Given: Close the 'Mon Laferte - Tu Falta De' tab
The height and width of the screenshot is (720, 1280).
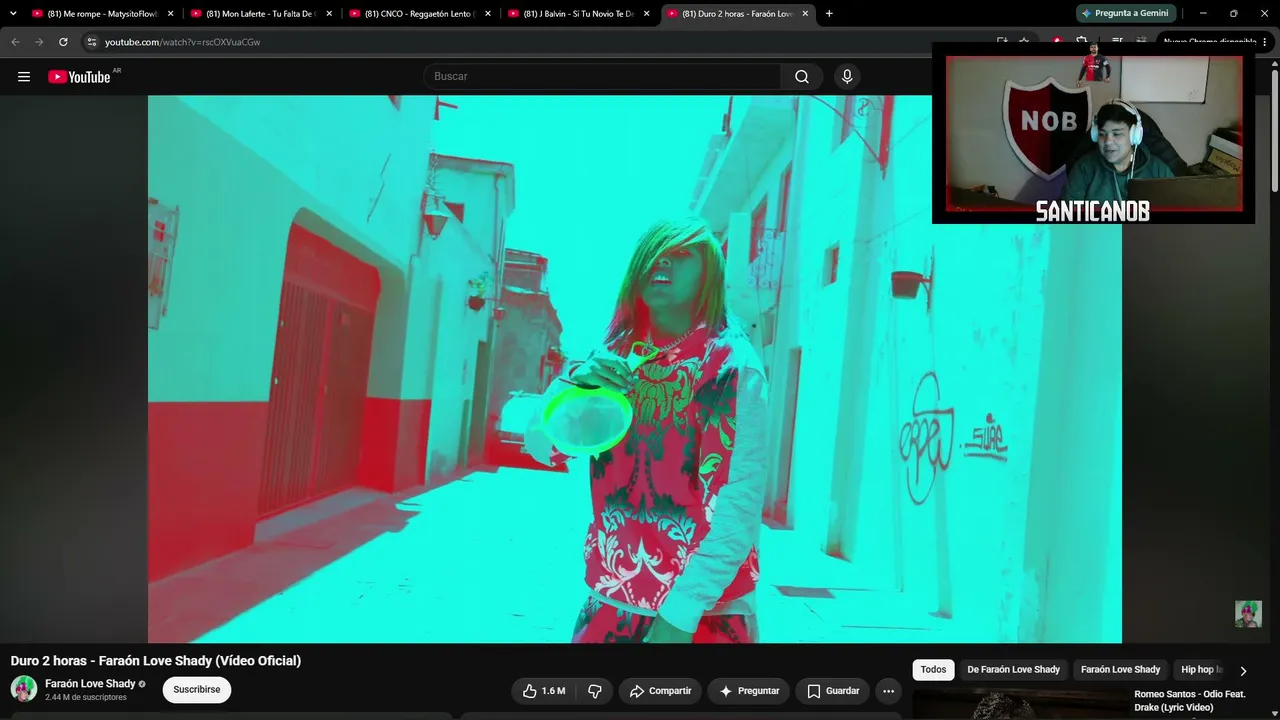Looking at the screenshot, I should tap(329, 14).
